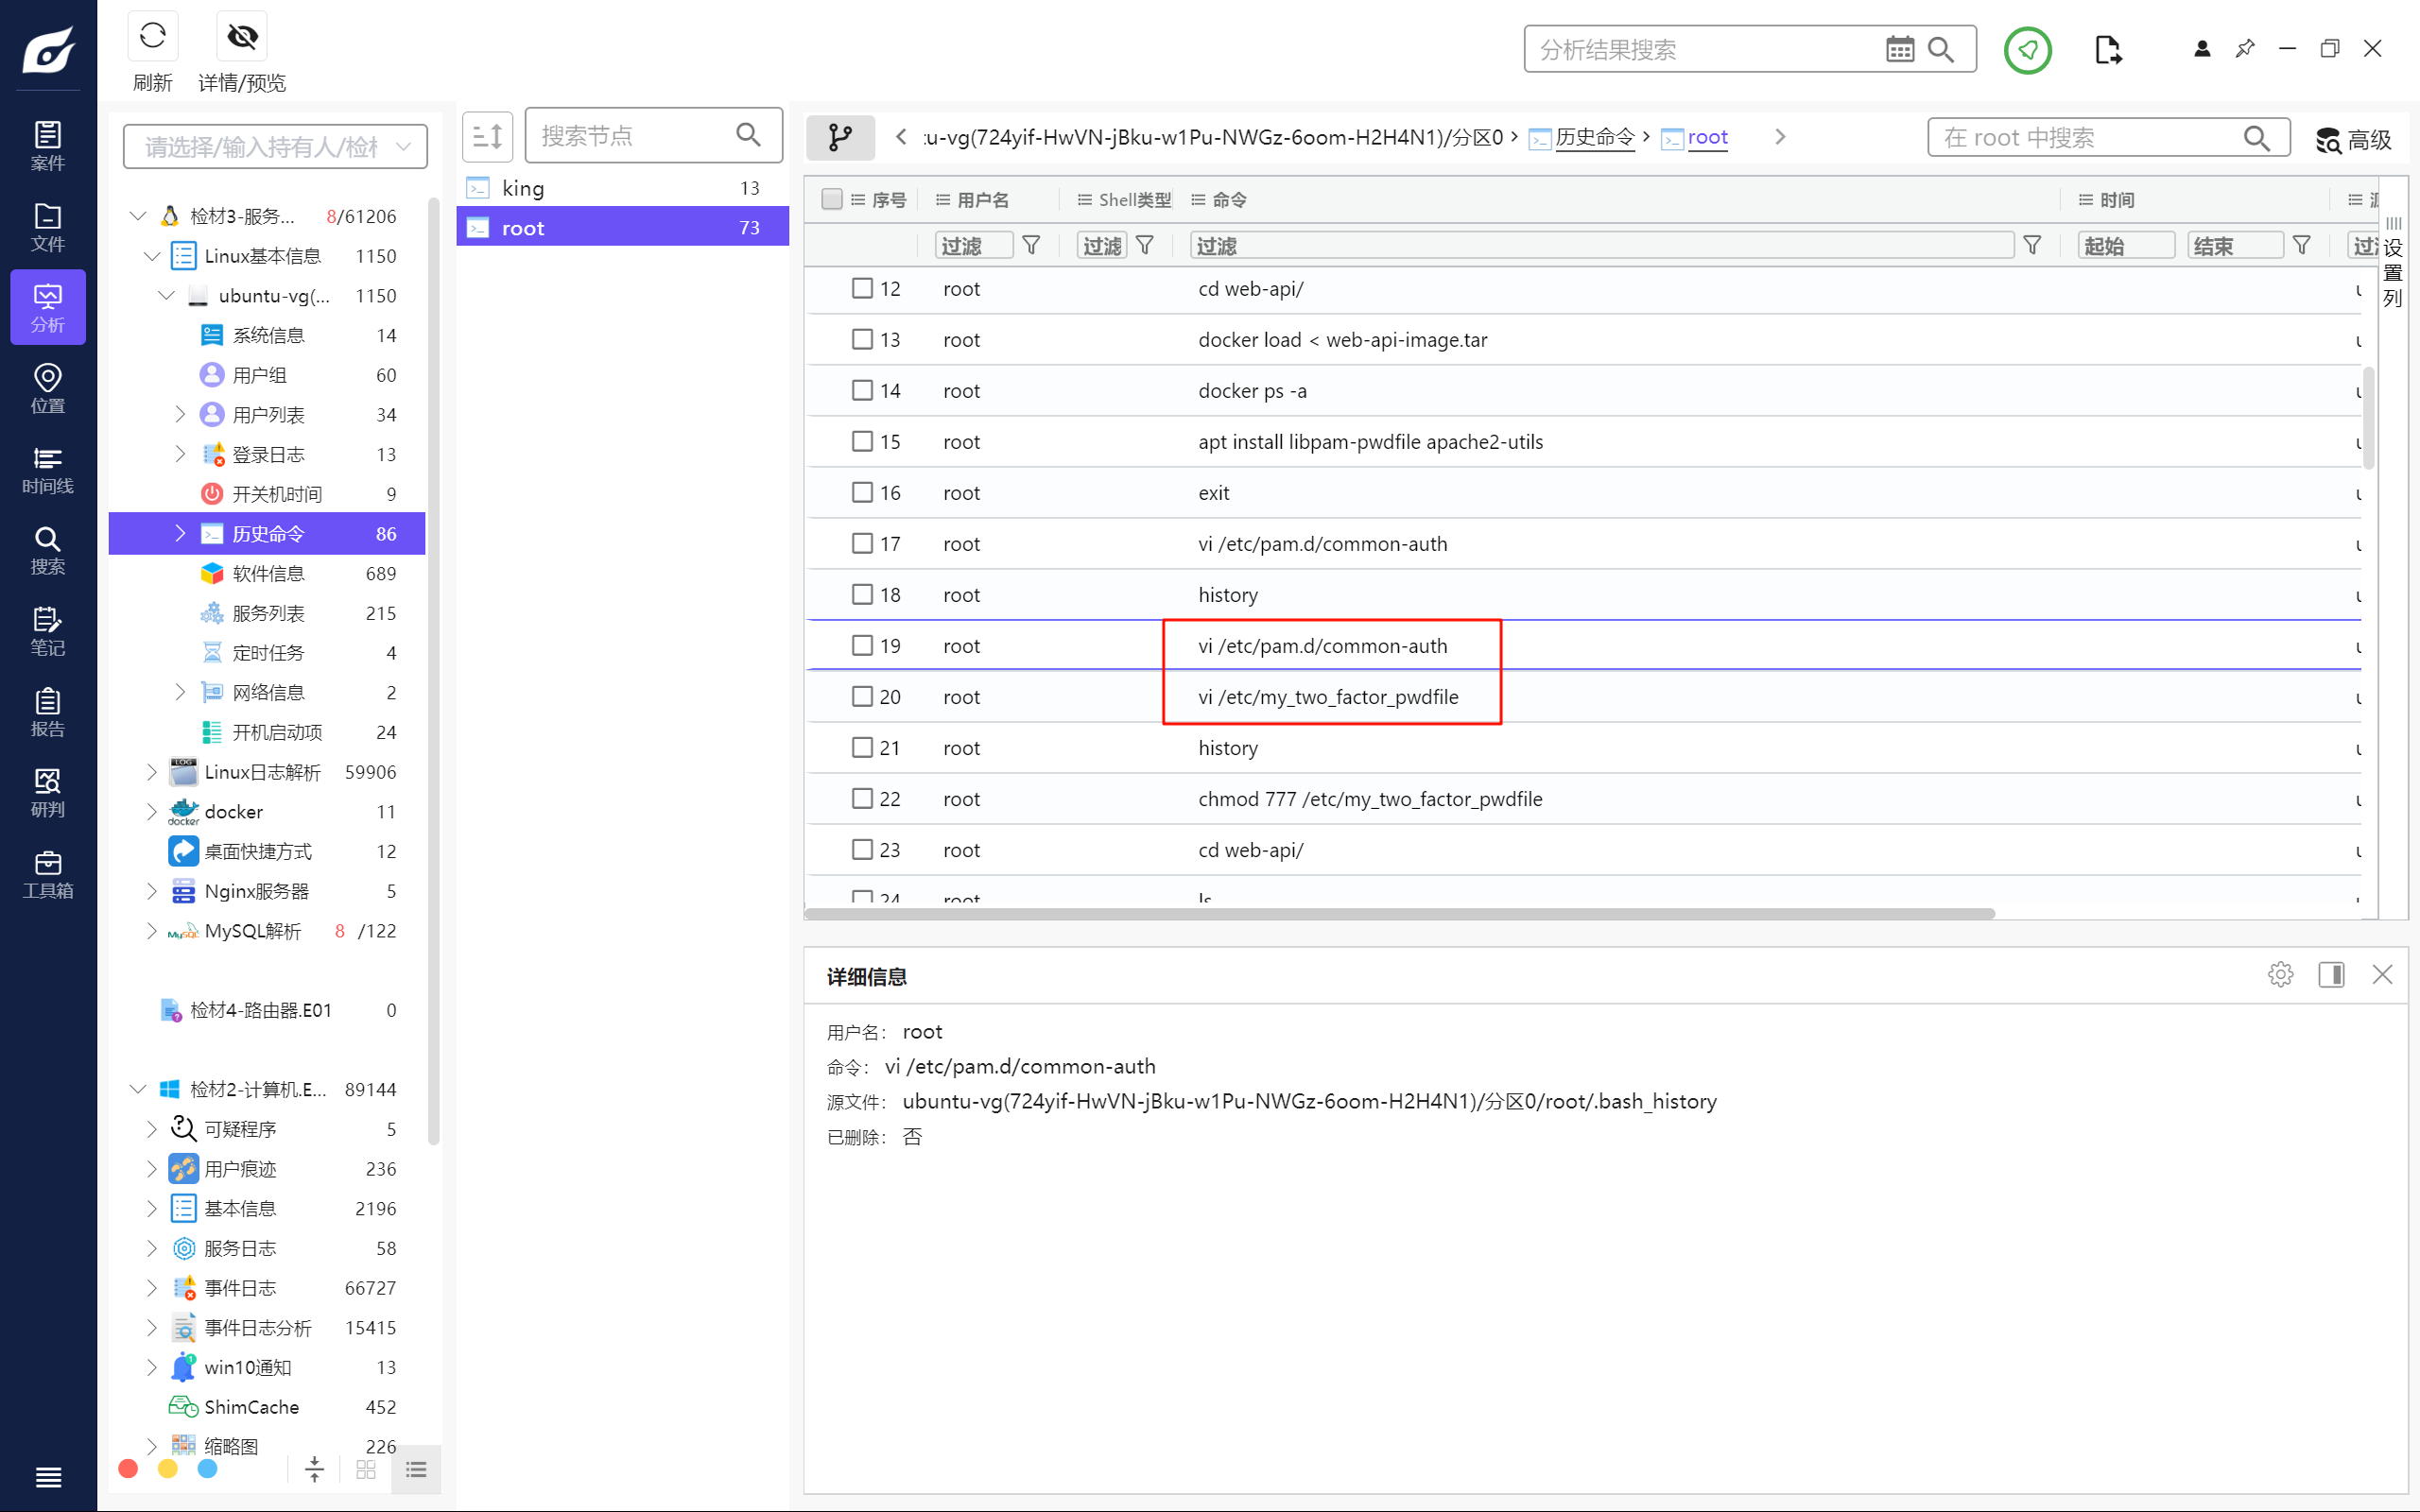2420x1512 pixels.
Task: Expand the MySQL解析 tree node
Action: point(152,931)
